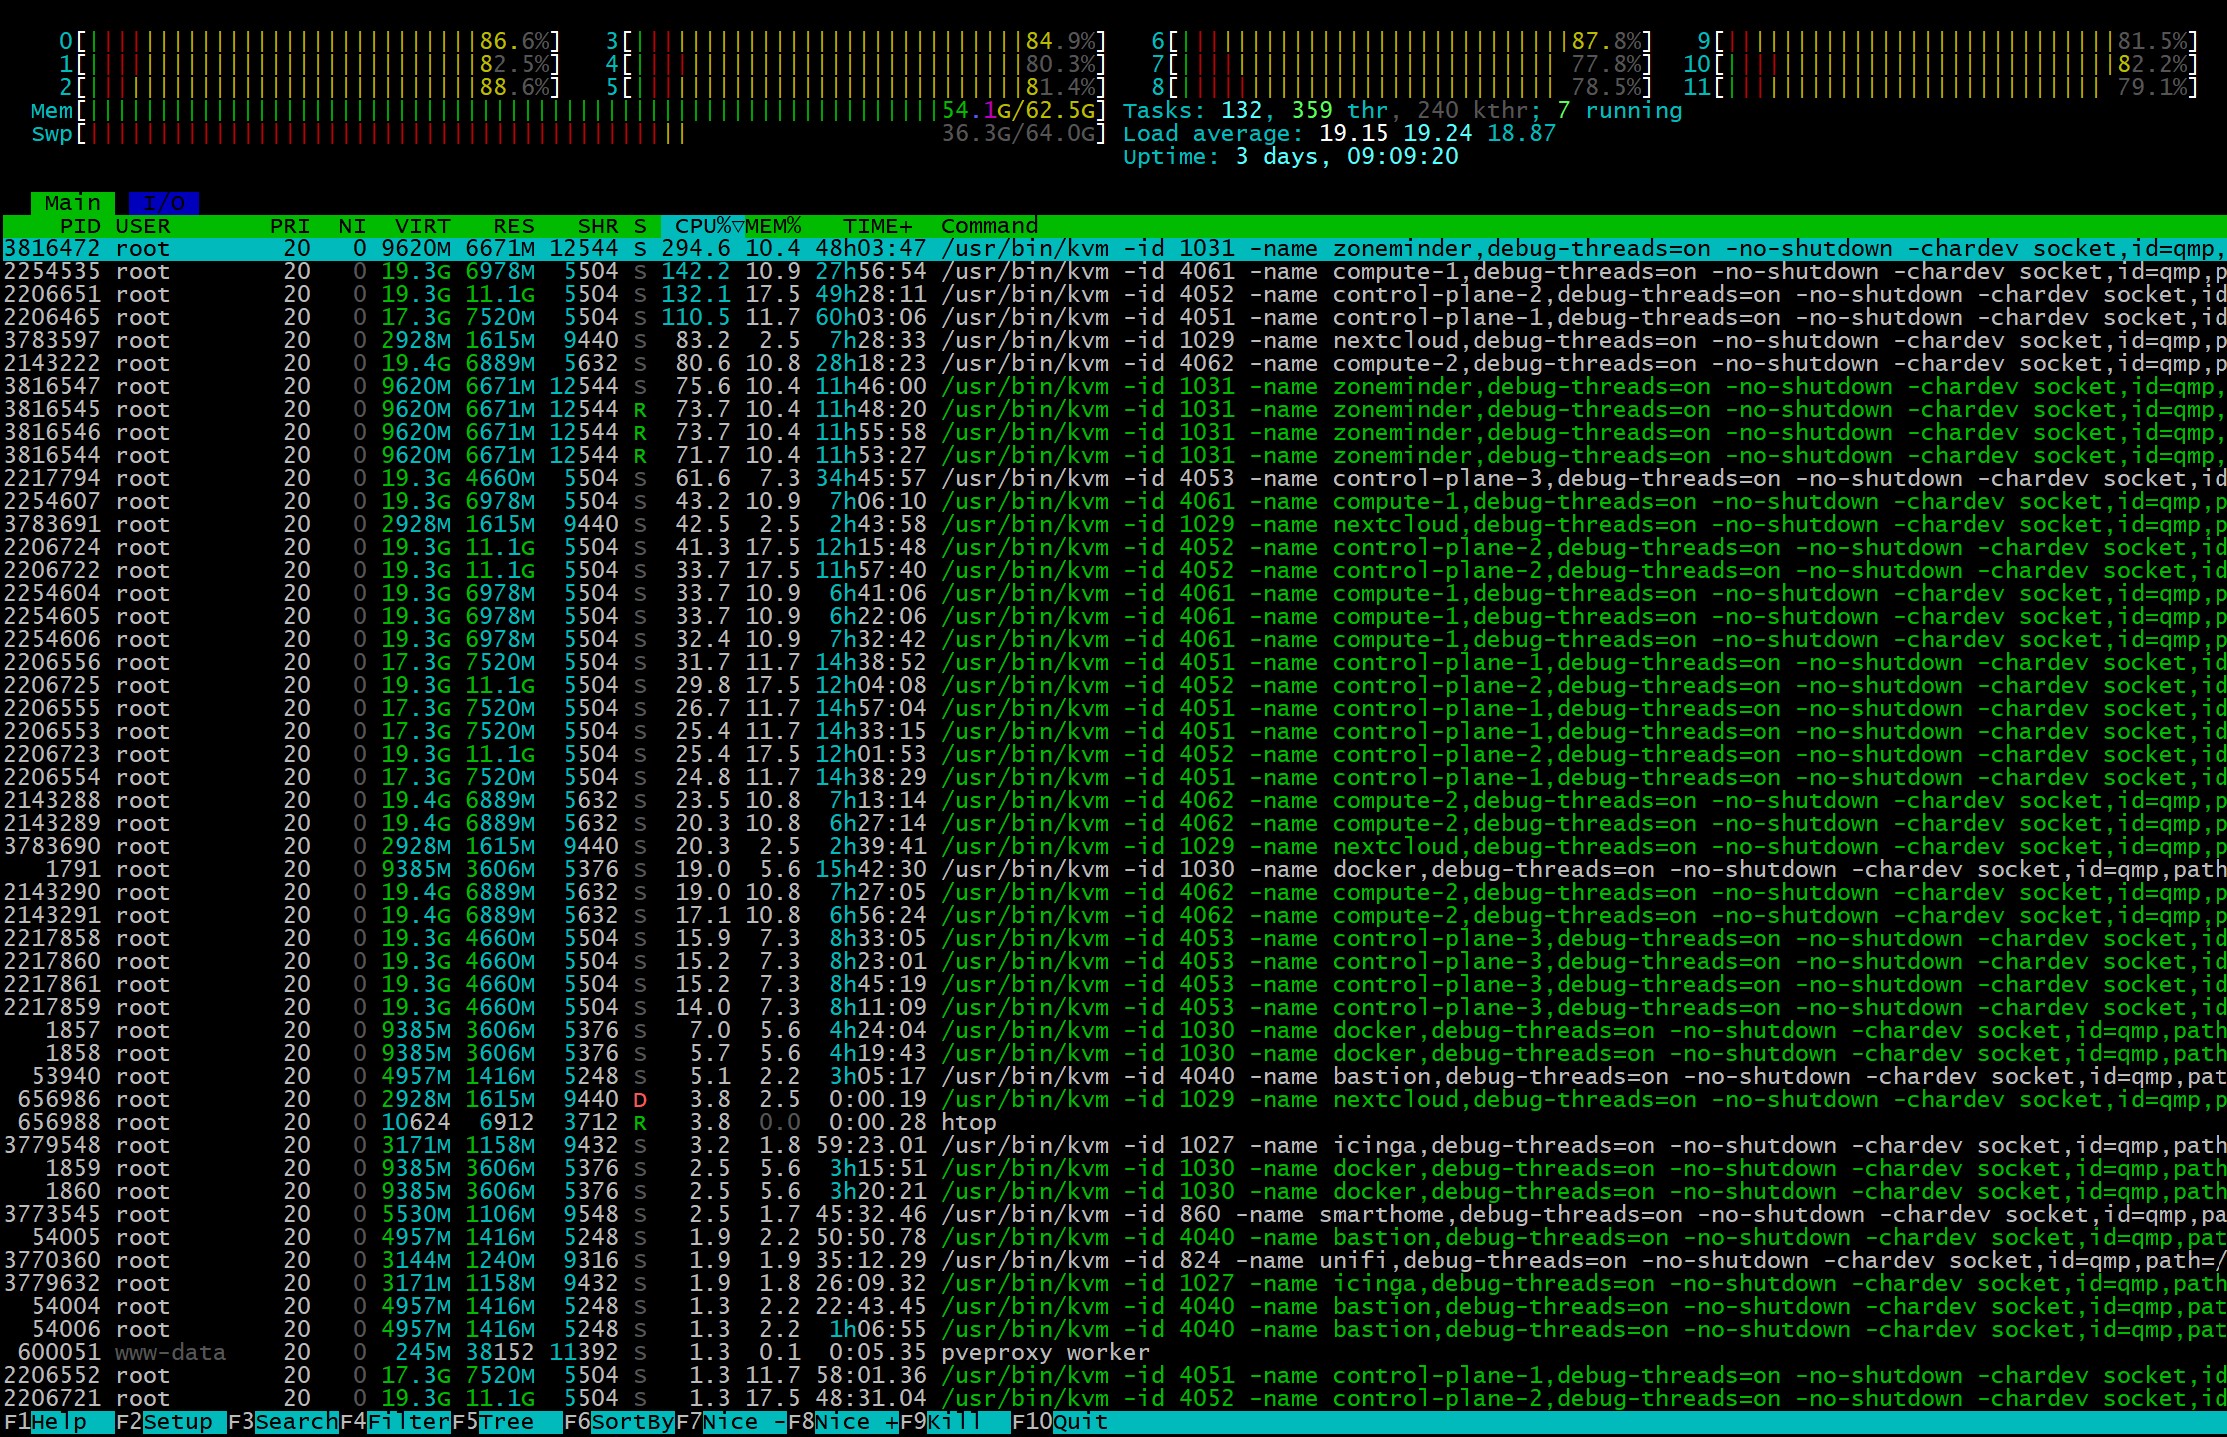Toggle F5 Tree view
Image resolution: width=2227 pixels, height=1437 pixels.
click(x=505, y=1422)
